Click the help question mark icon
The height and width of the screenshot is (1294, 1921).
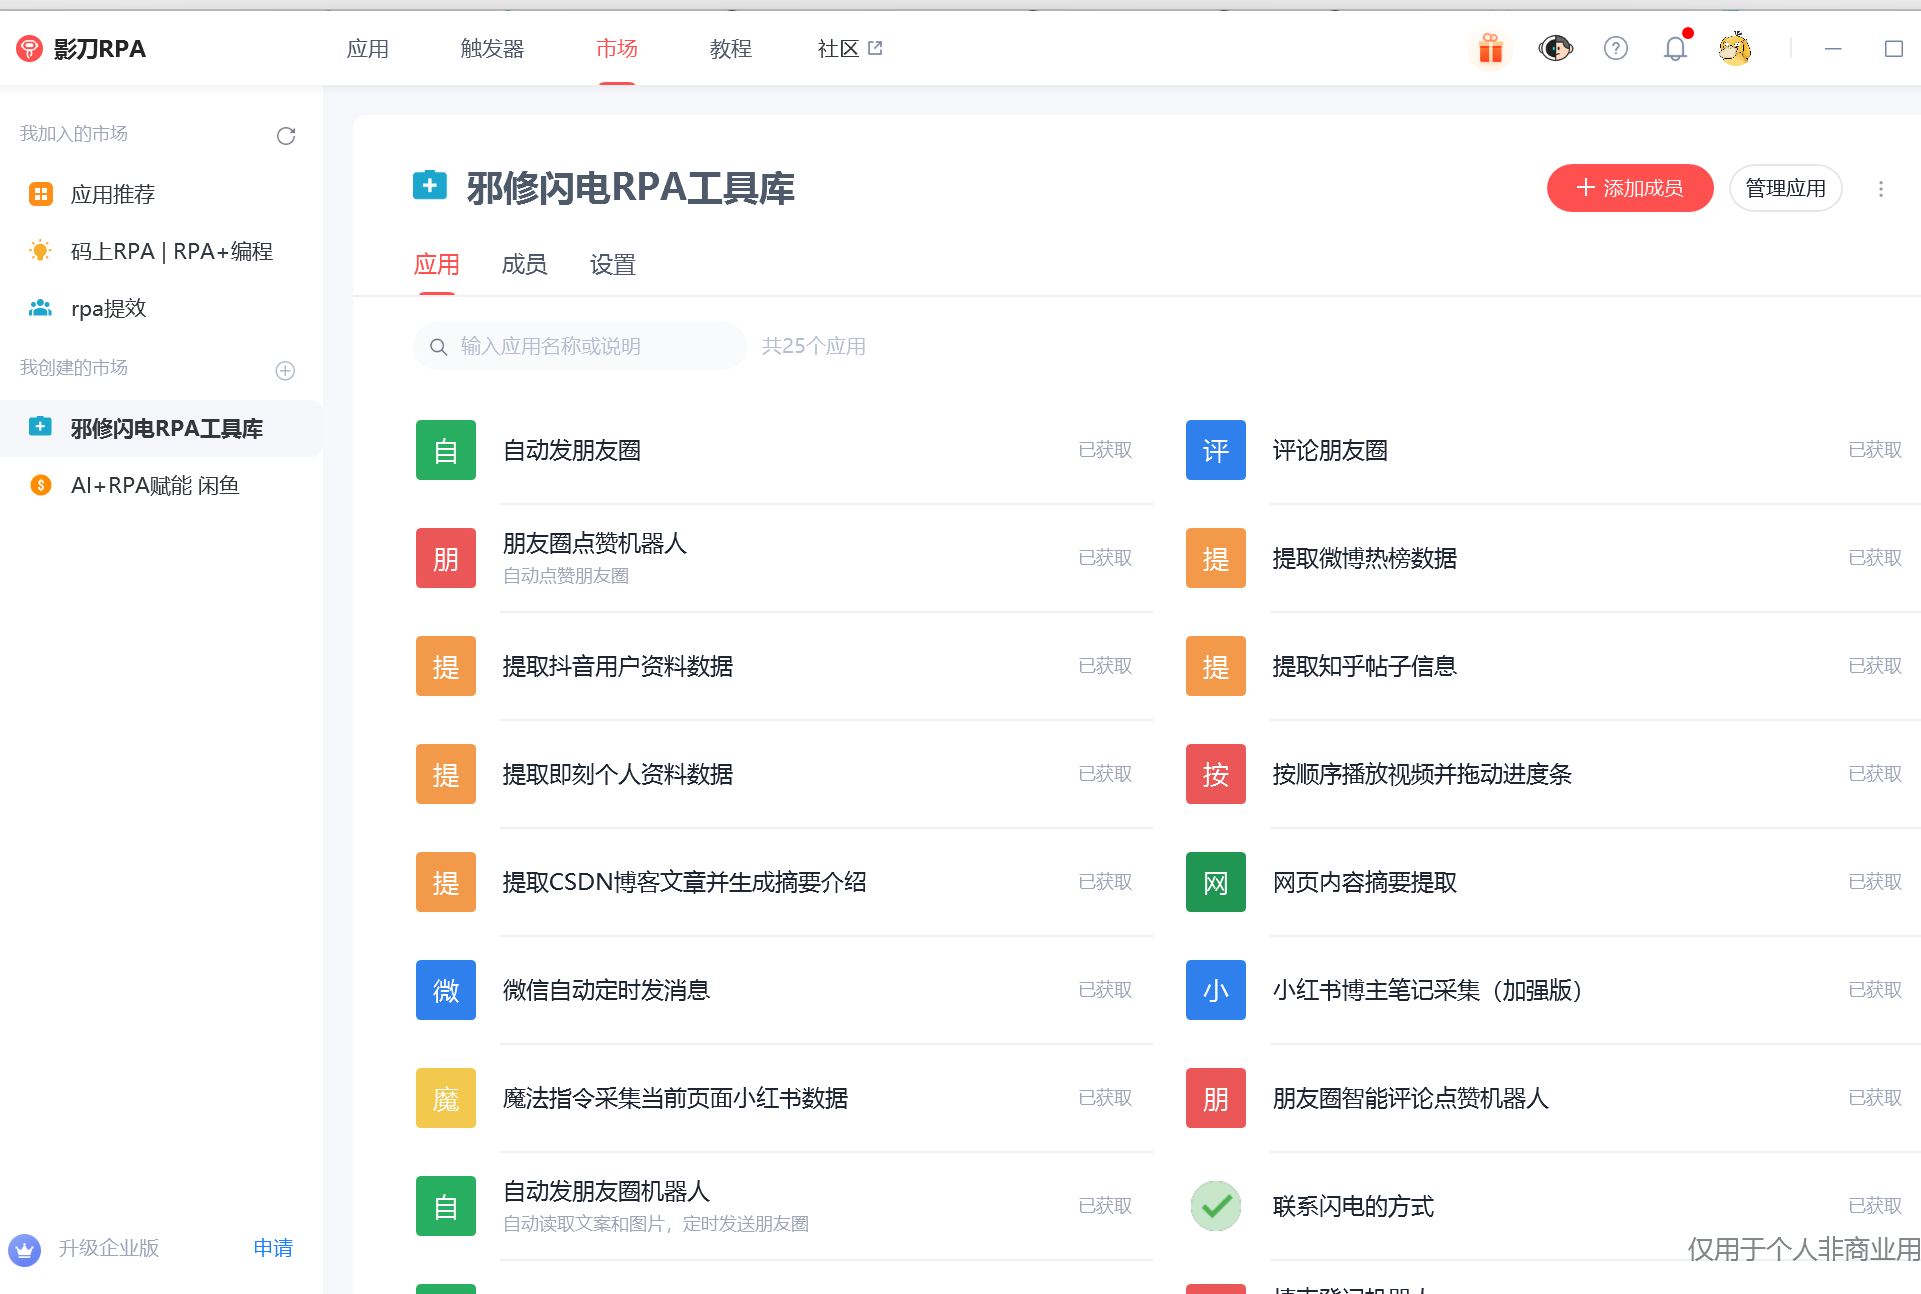tap(1615, 47)
